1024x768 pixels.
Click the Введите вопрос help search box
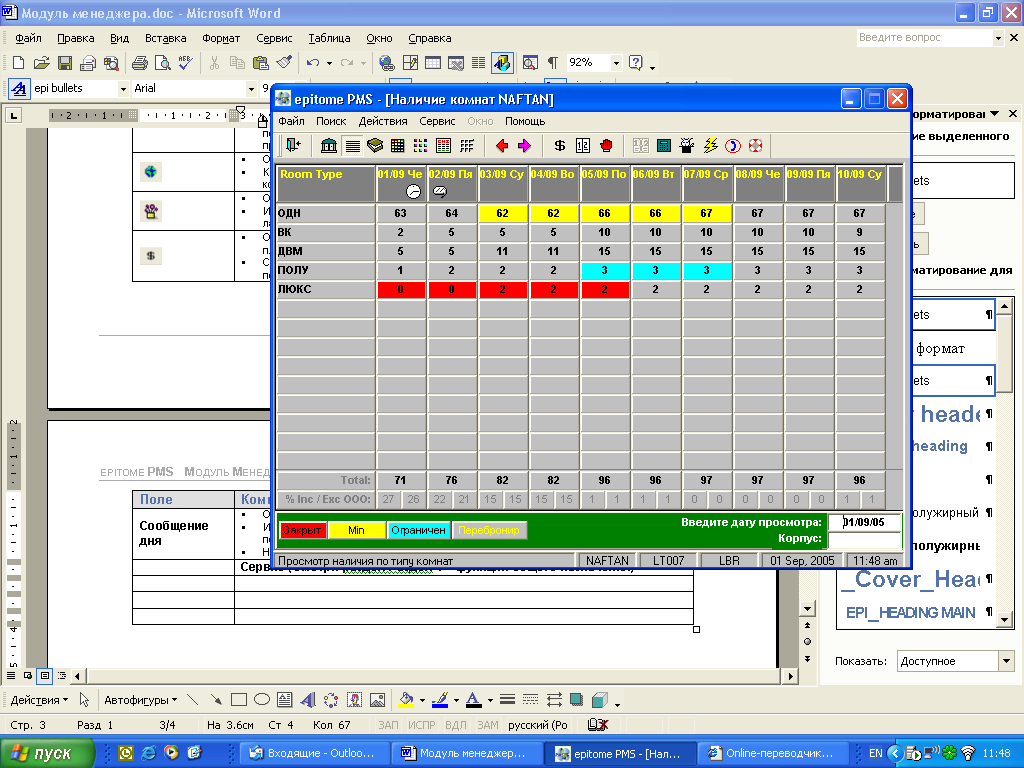[x=929, y=38]
